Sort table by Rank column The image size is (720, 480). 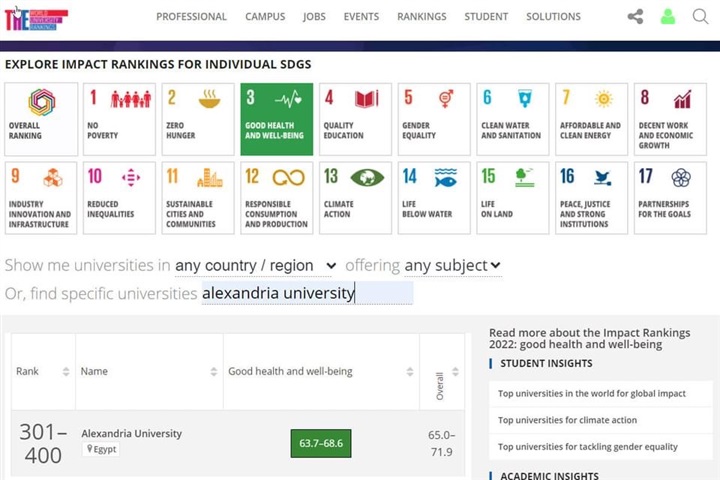[x=43, y=372]
